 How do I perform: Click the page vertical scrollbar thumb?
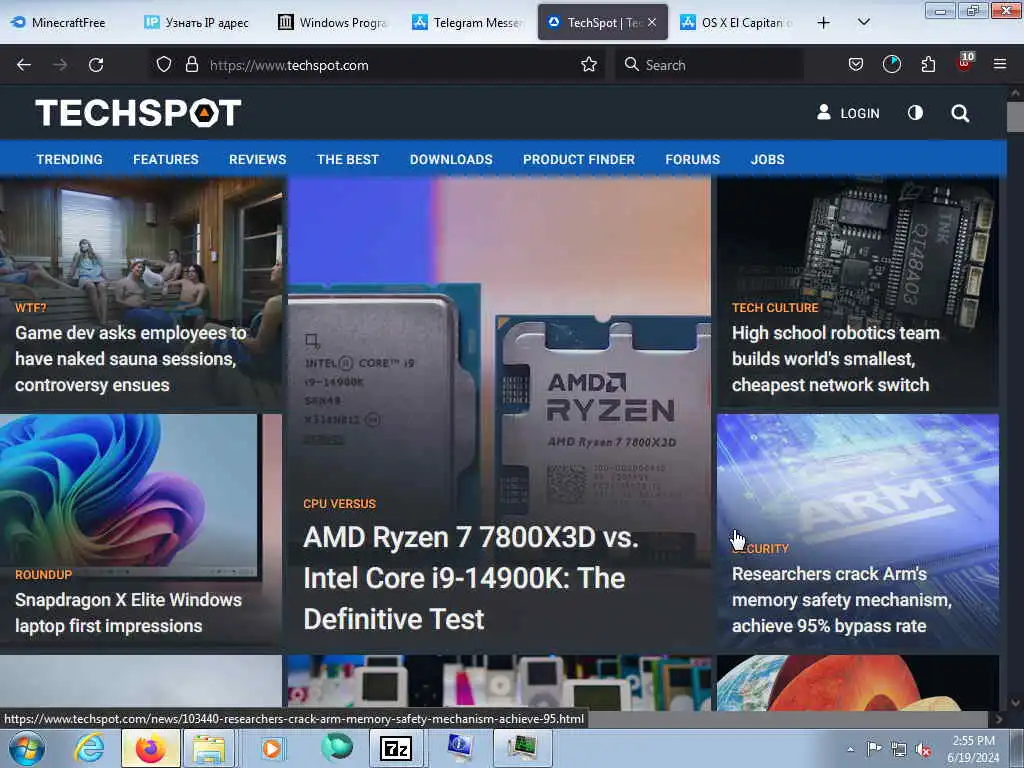1015,116
